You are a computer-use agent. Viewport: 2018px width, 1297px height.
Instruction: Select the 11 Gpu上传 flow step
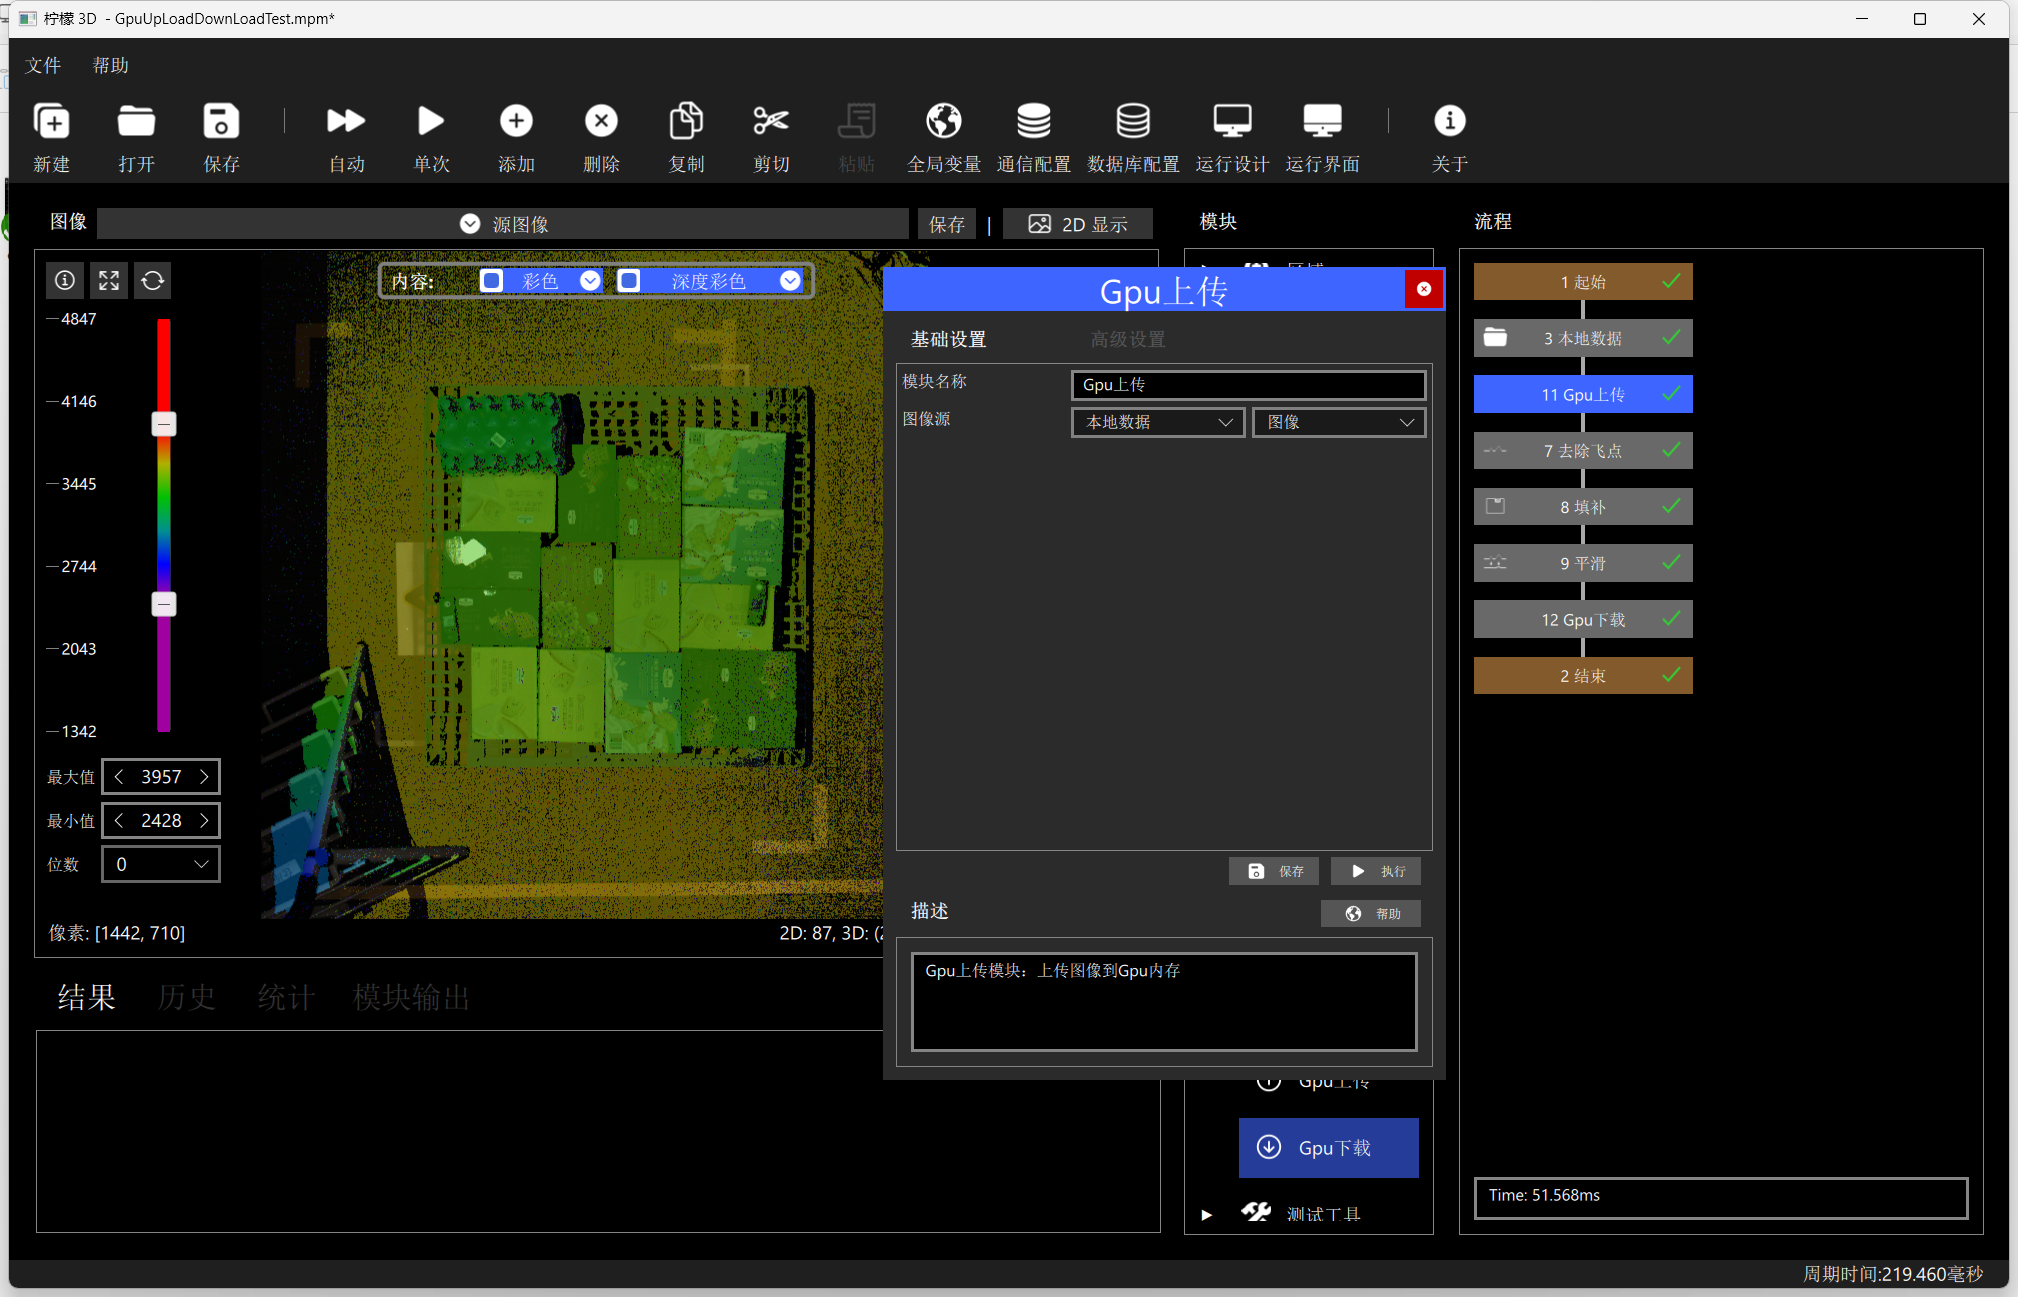pos(1583,395)
